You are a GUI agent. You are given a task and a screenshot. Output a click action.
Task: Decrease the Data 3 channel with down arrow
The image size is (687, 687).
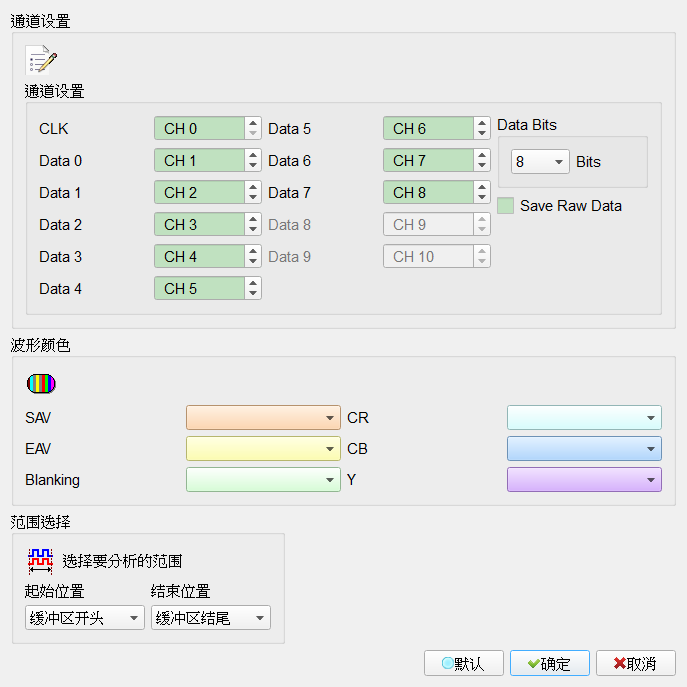[x=253, y=262]
